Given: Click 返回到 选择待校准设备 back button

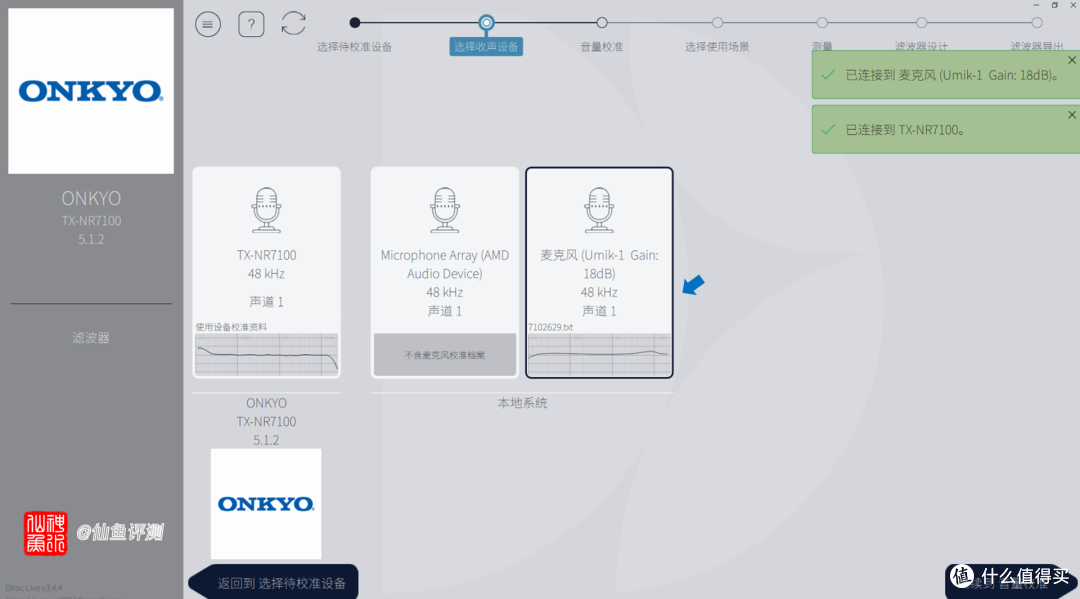Looking at the screenshot, I should point(273,582).
